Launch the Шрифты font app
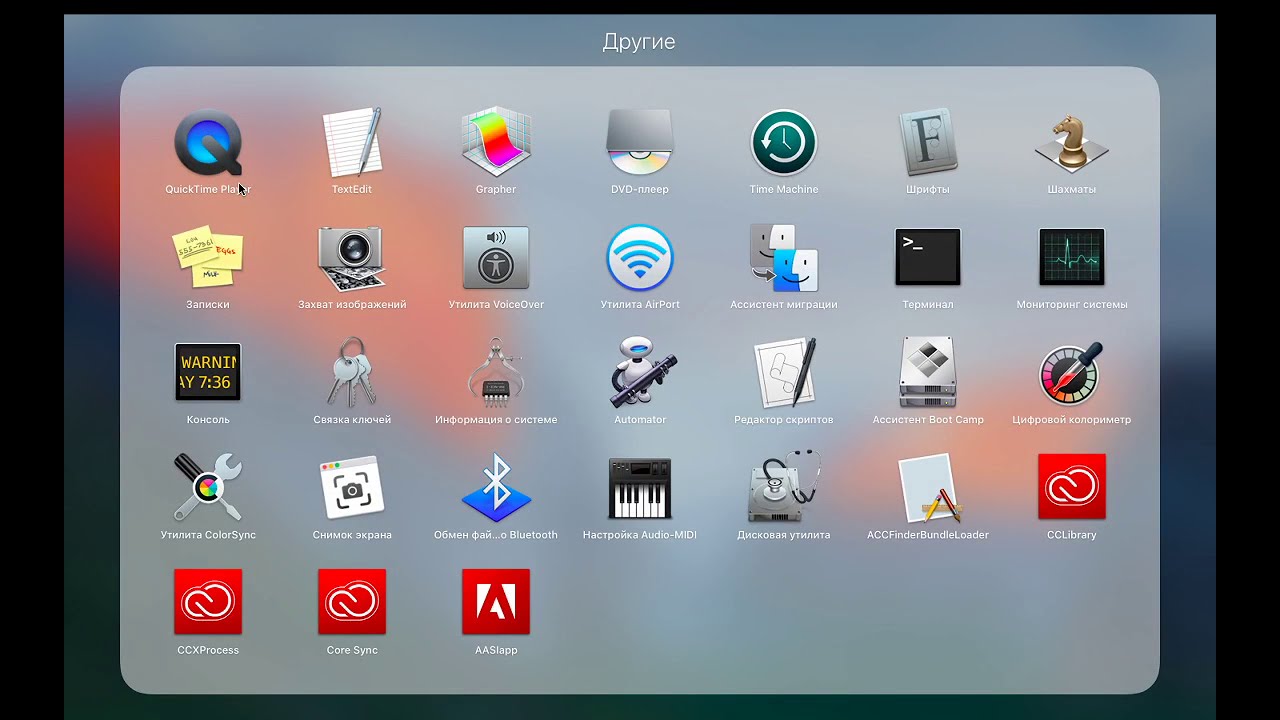Image resolution: width=1280 pixels, height=720 pixels. [928, 143]
